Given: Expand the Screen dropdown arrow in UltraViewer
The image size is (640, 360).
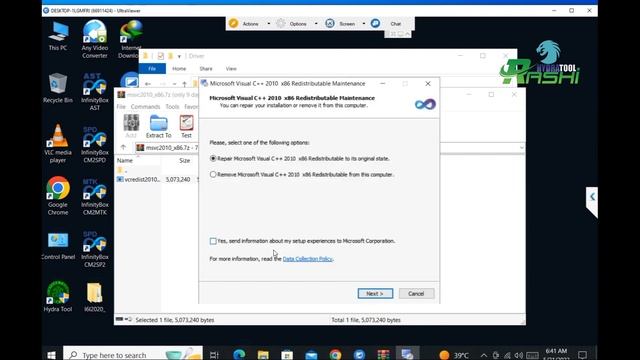Looking at the screenshot, I should point(364,24).
